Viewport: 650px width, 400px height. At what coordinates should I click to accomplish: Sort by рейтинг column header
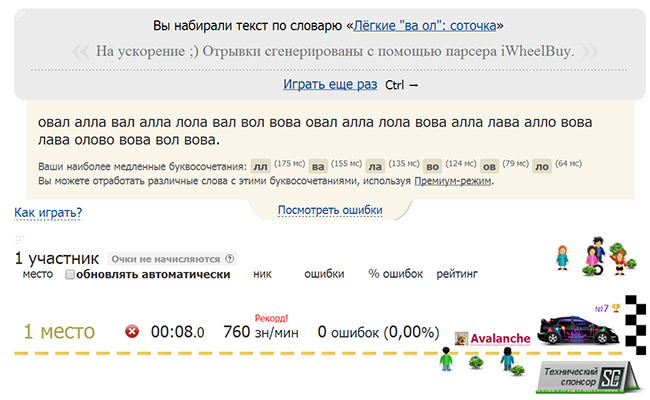coord(457,273)
